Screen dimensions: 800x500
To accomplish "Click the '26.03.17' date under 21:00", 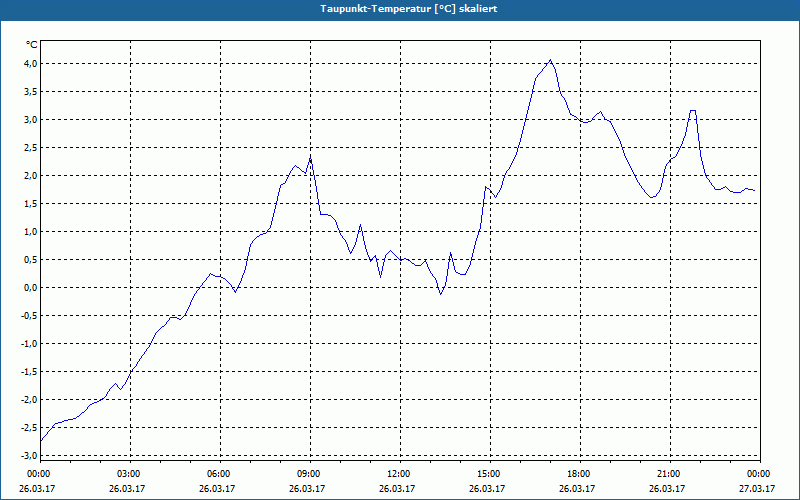I will [667, 489].
